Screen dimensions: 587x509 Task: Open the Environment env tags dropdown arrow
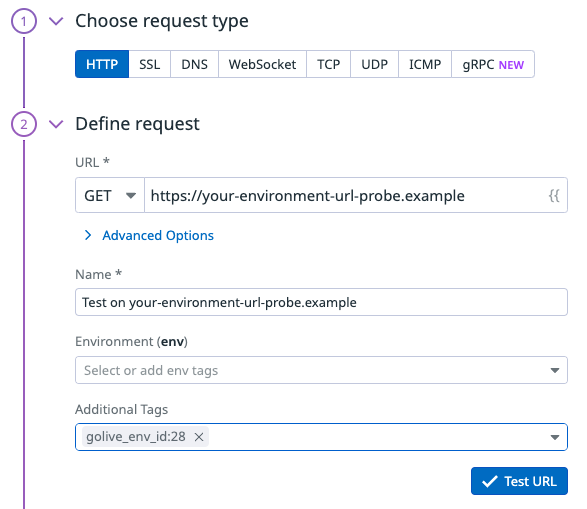click(x=555, y=371)
